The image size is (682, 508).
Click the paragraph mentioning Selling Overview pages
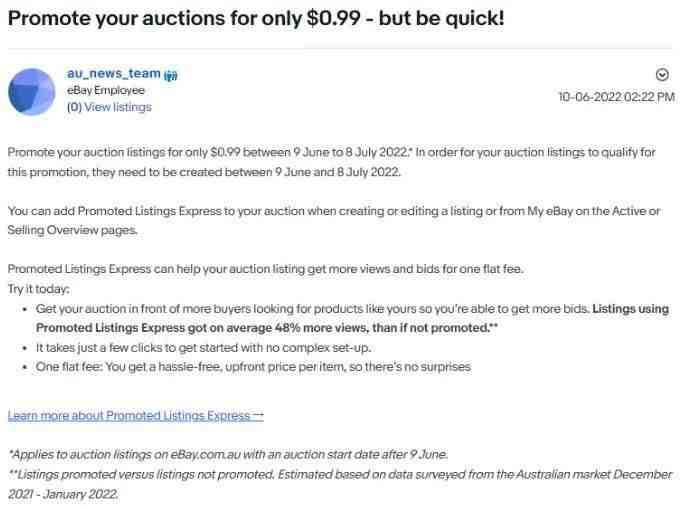click(x=334, y=221)
